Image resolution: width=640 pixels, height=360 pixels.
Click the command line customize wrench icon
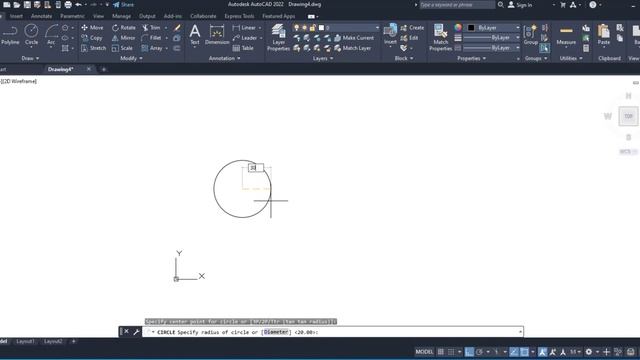pos(136,332)
